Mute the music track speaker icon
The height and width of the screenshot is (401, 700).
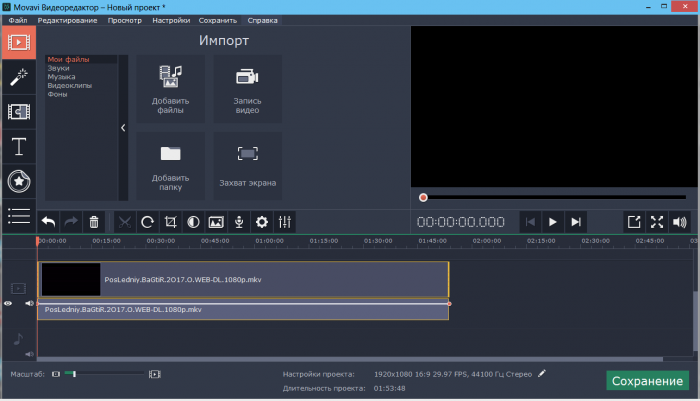click(x=29, y=353)
